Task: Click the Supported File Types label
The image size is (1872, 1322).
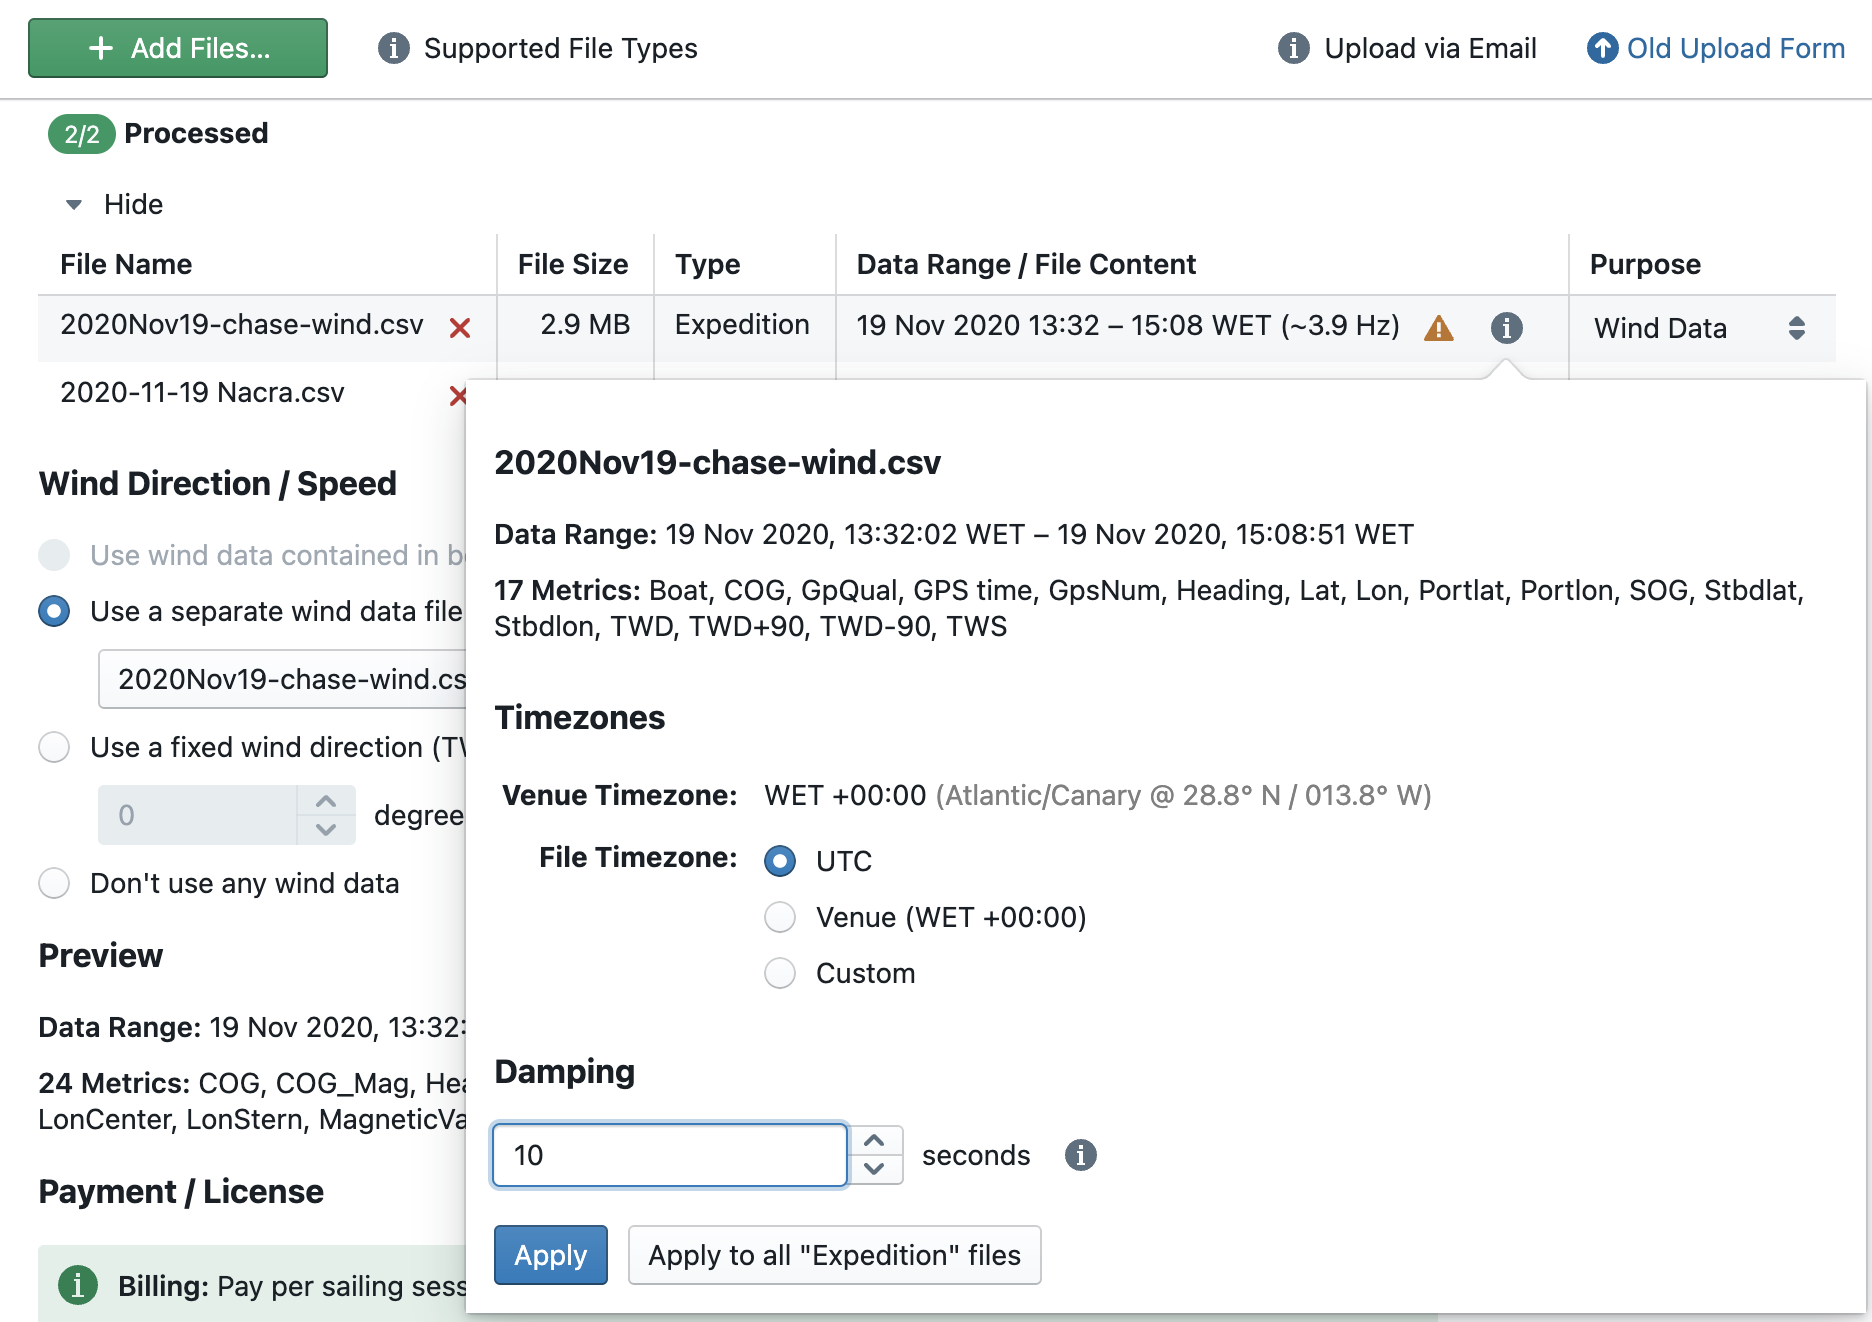Action: 560,48
